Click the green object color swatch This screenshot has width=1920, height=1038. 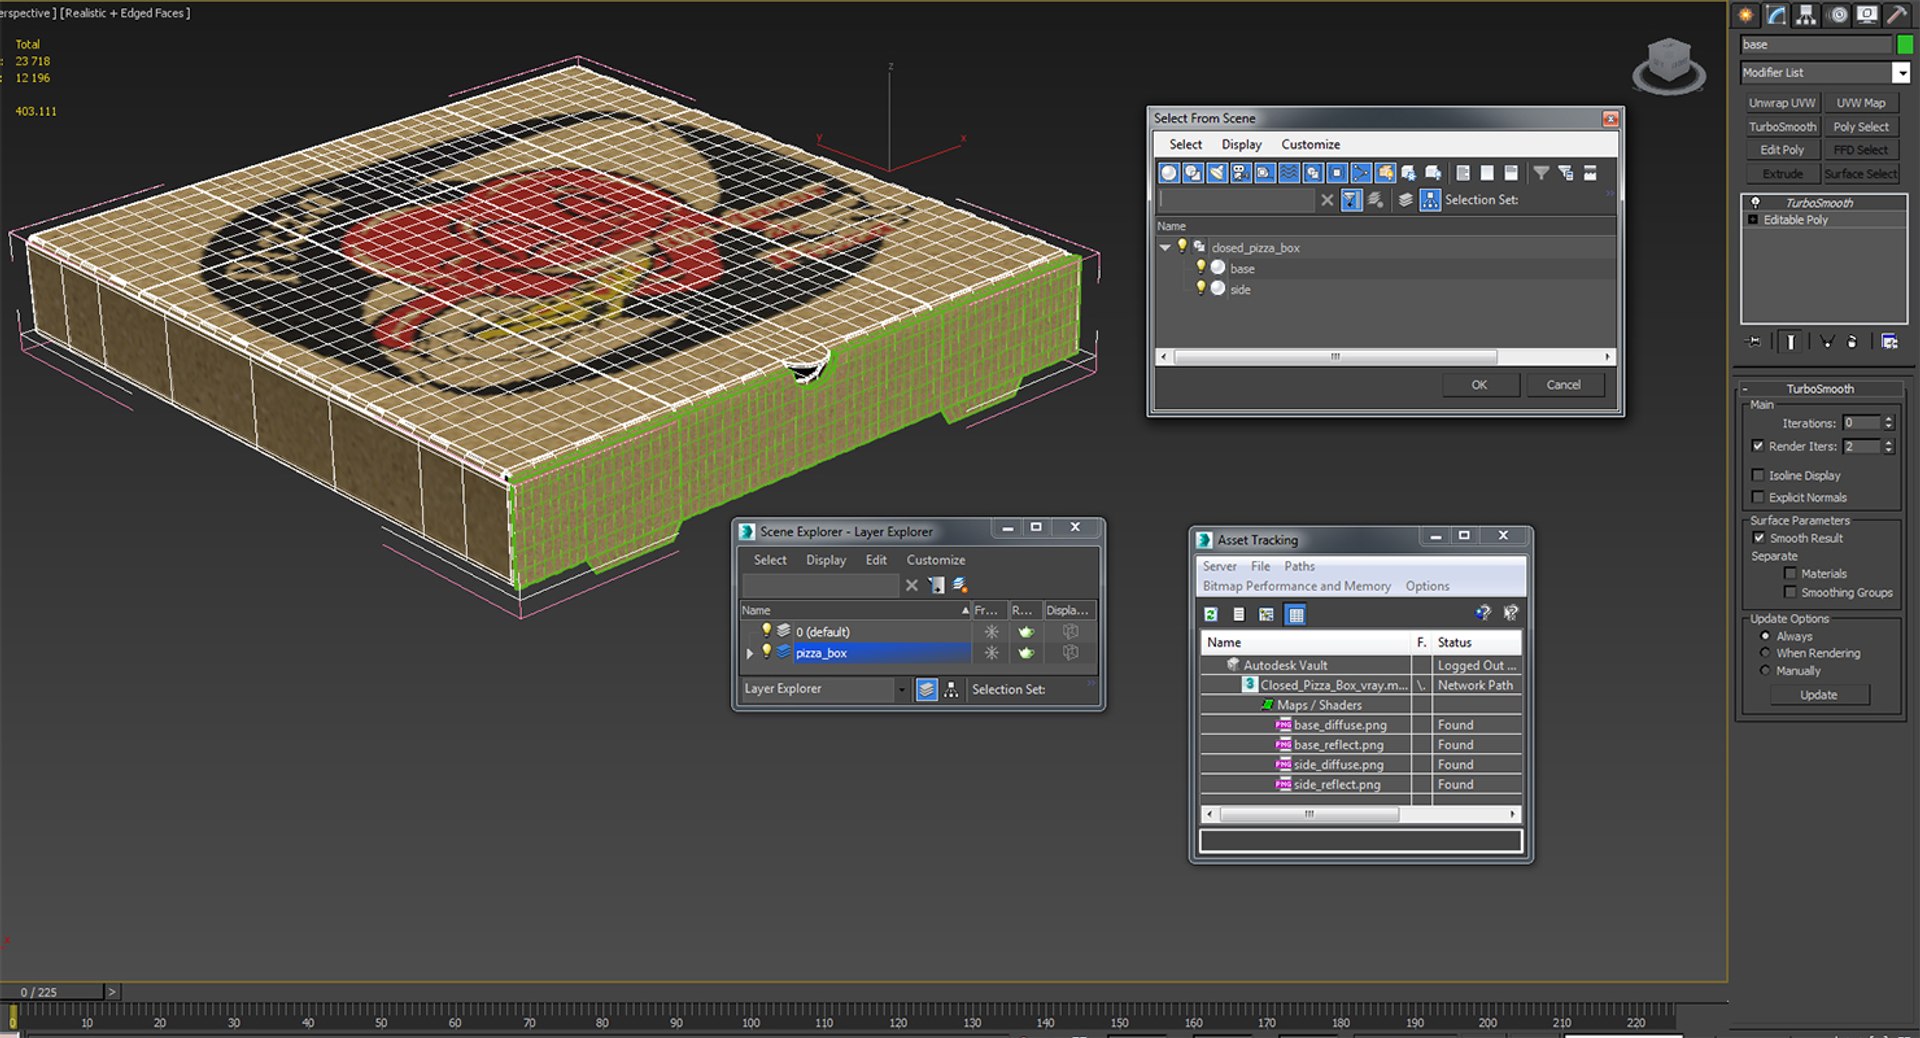tap(1905, 45)
